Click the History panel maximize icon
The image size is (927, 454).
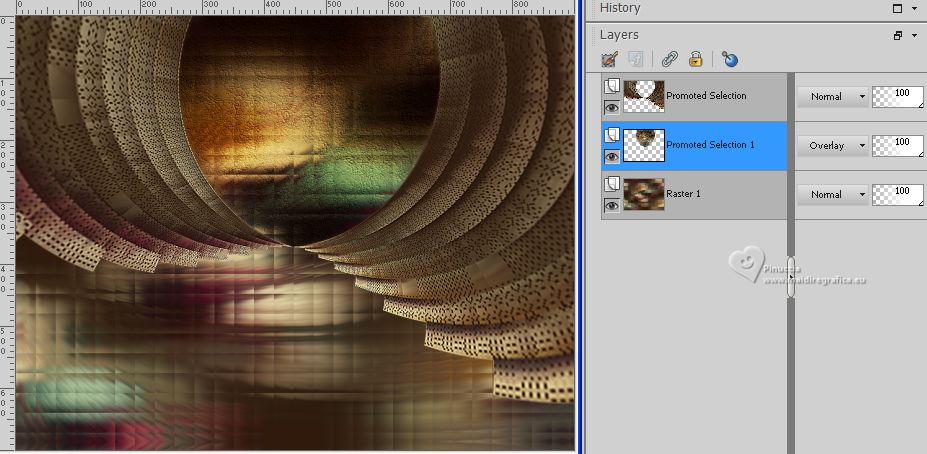[897, 8]
